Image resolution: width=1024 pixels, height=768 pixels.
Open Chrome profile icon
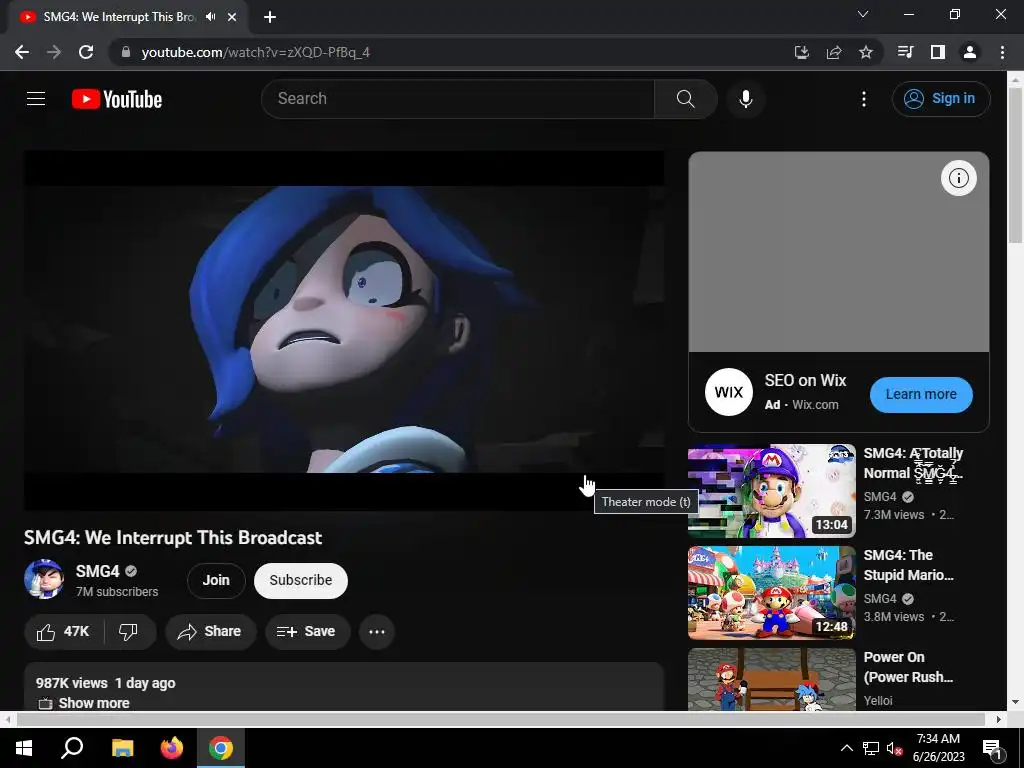click(x=970, y=52)
